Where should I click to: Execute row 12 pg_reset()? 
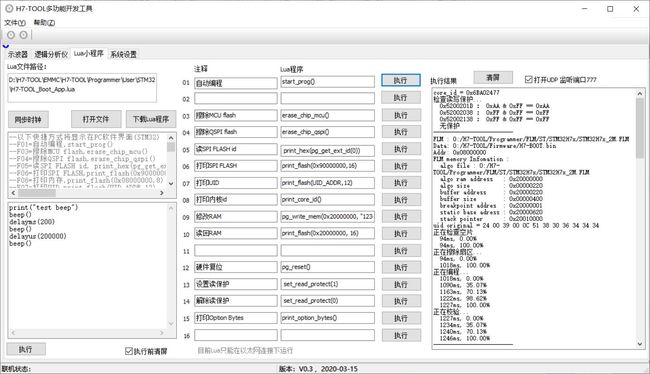pyautogui.click(x=401, y=267)
